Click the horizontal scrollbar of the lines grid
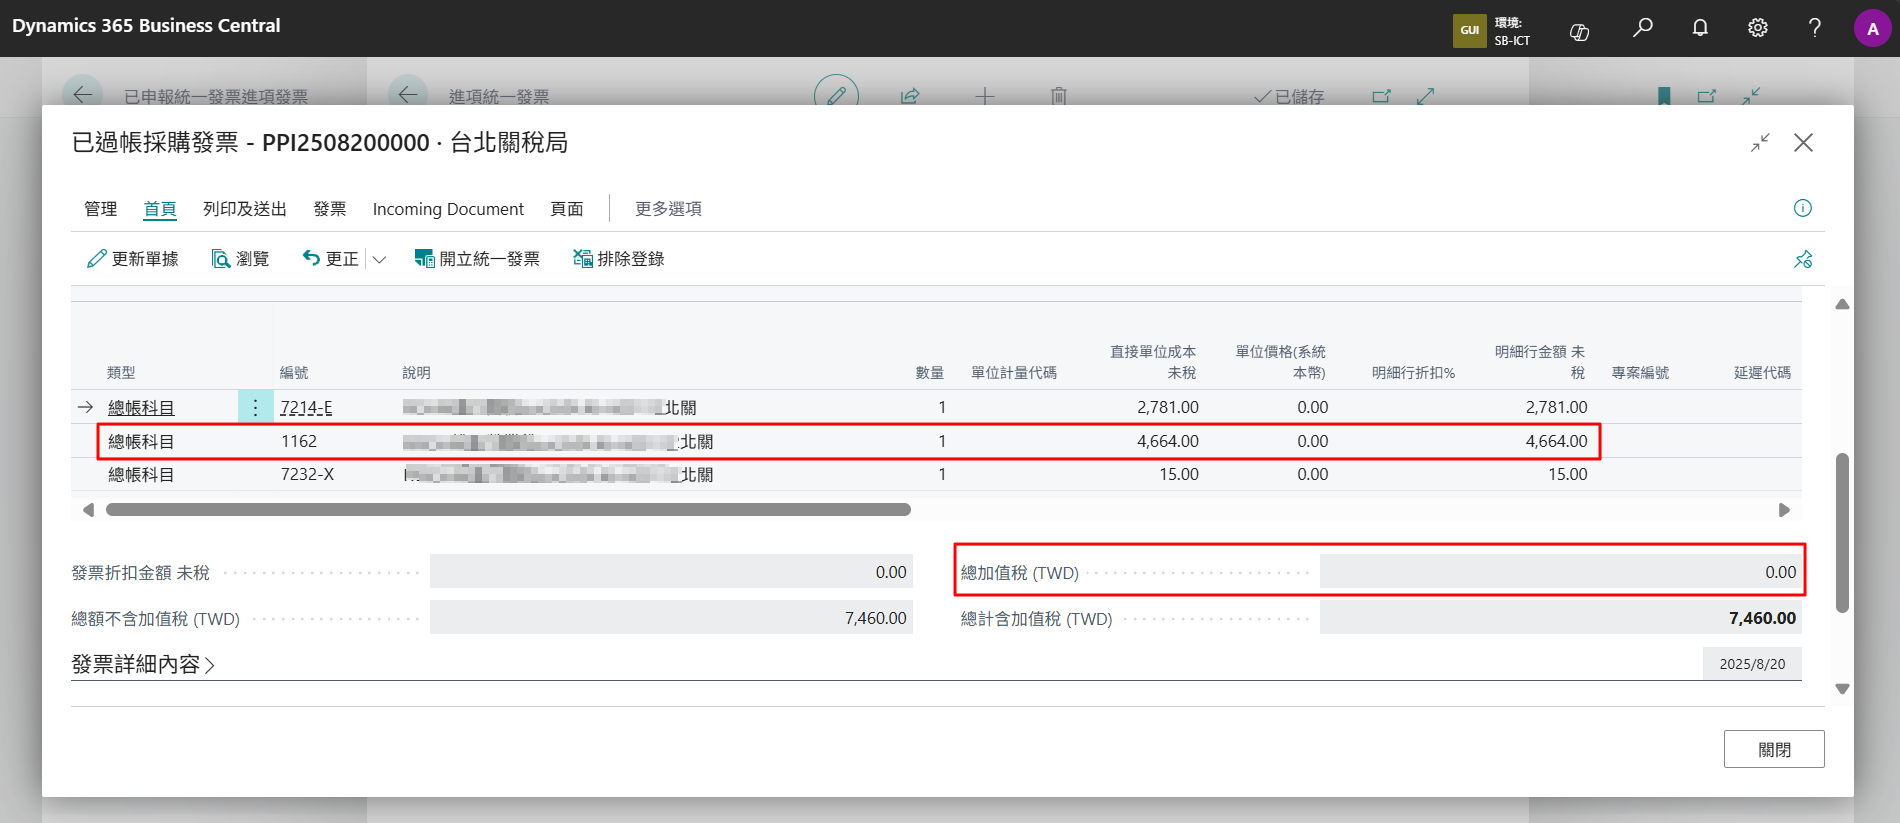Image resolution: width=1900 pixels, height=823 pixels. (x=508, y=510)
